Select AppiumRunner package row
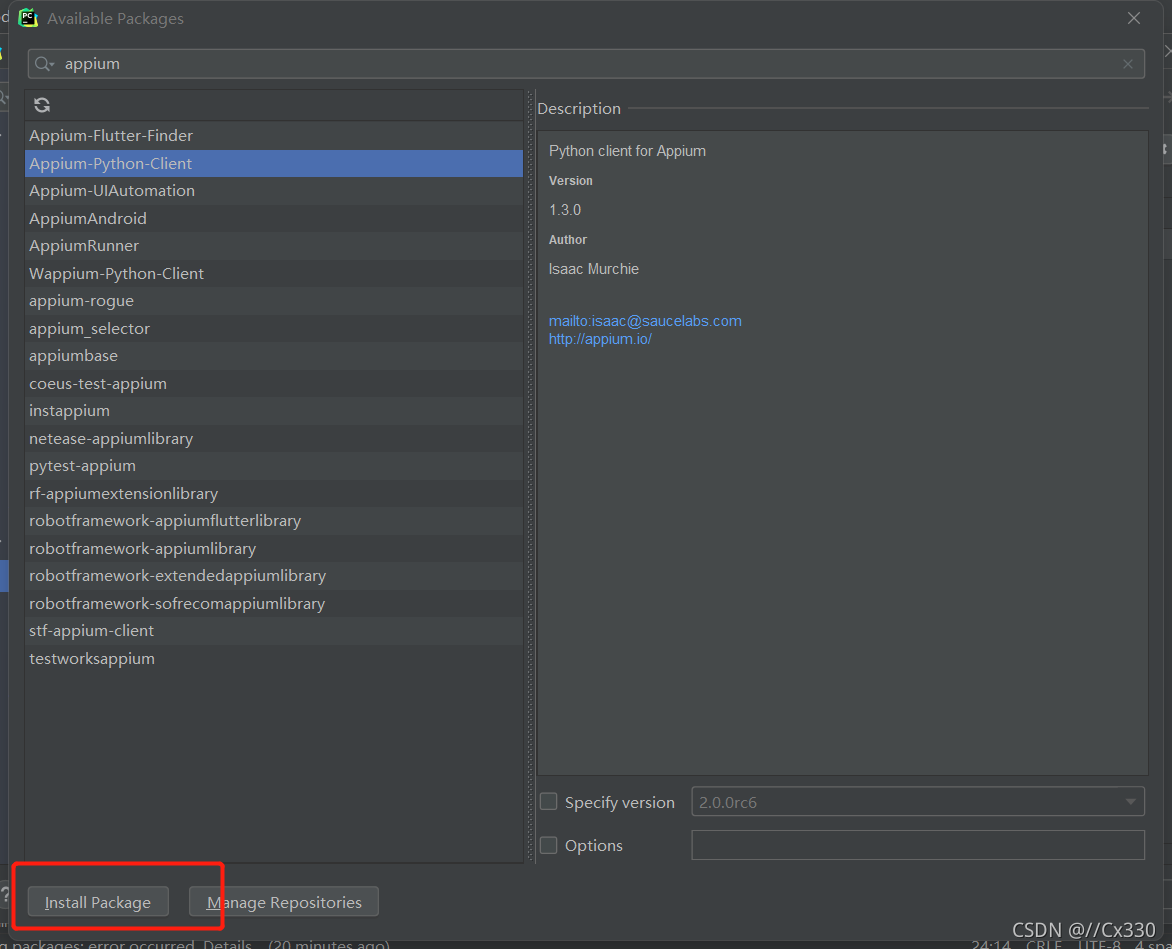Screen dimensions: 1172x949 click(x=274, y=246)
